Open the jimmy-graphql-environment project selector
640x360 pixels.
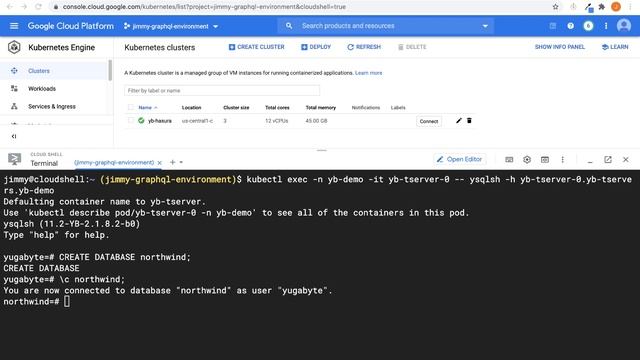[171, 26]
